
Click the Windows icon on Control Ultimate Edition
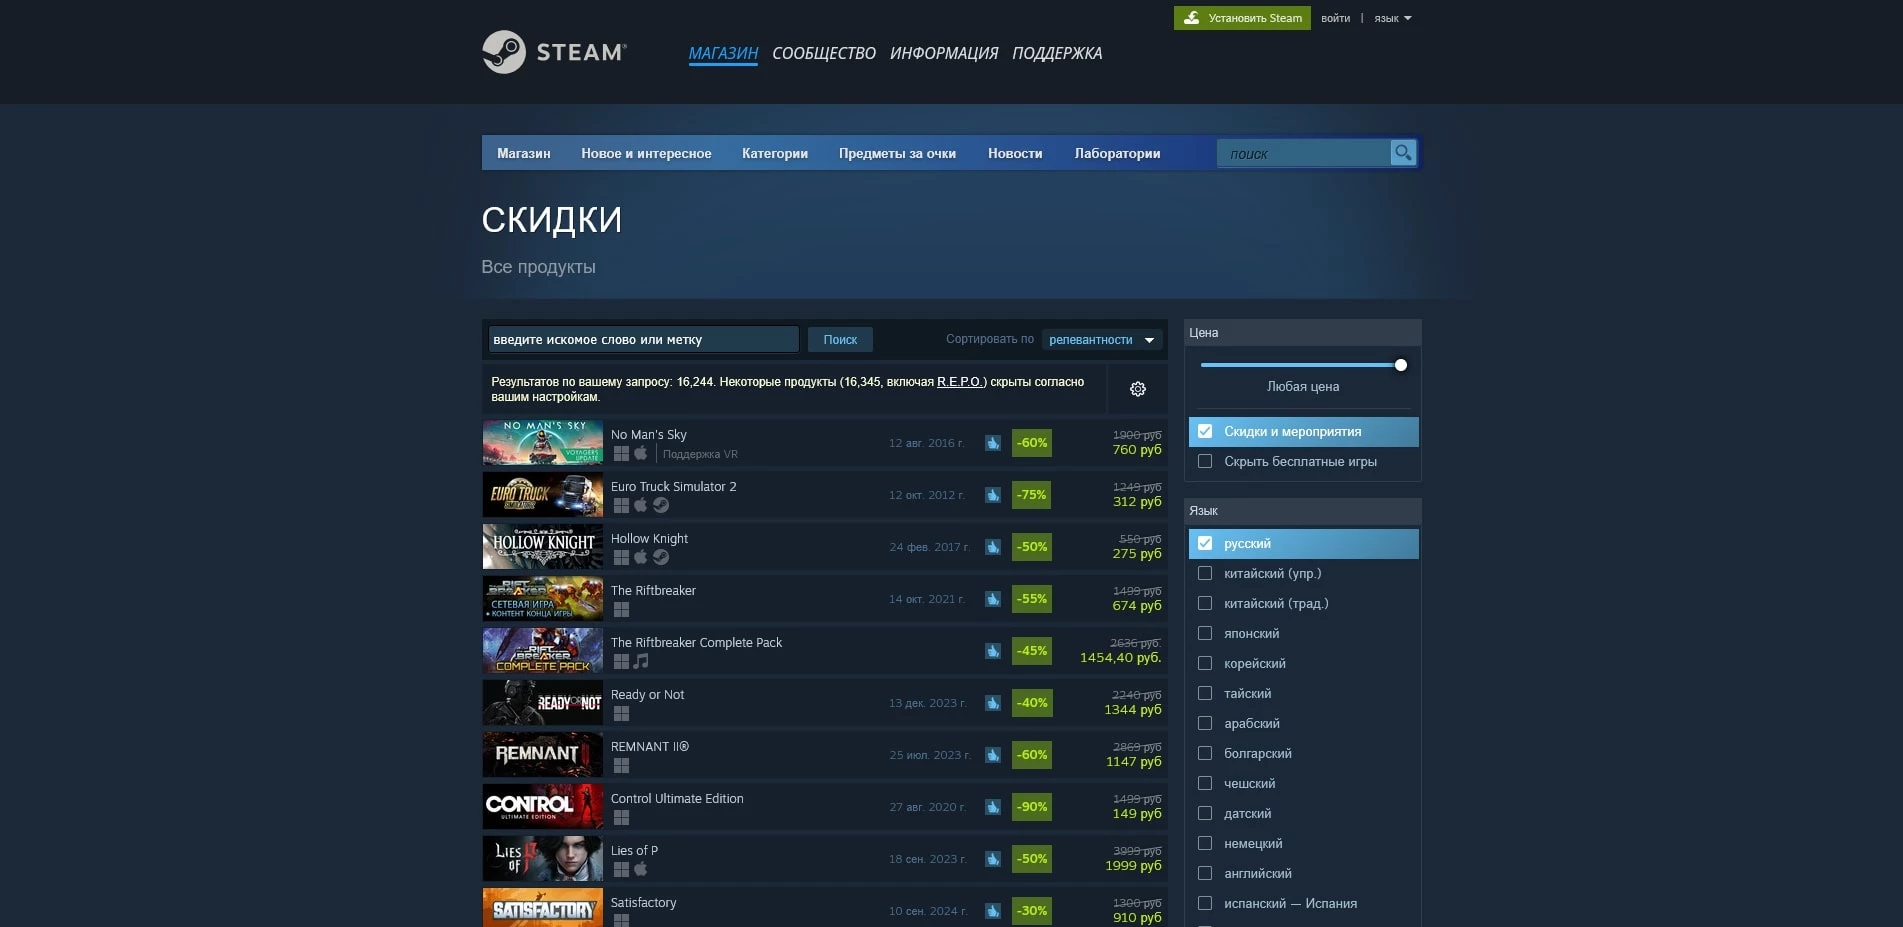click(x=621, y=817)
